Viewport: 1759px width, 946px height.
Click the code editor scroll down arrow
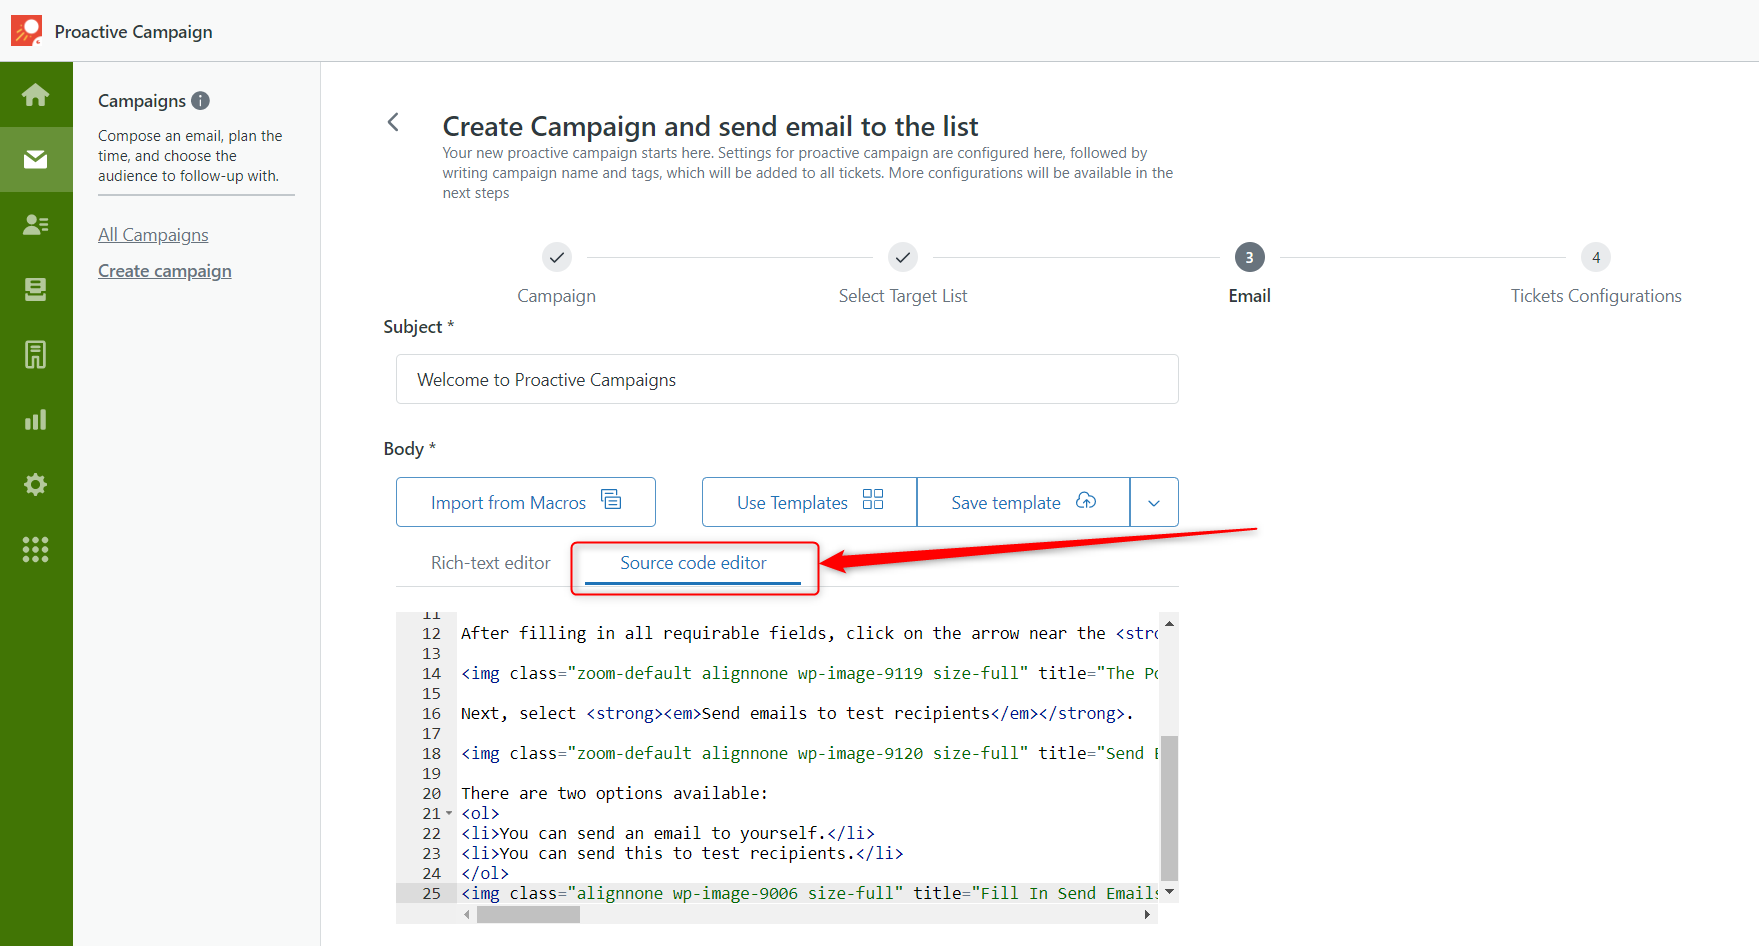(x=1169, y=891)
